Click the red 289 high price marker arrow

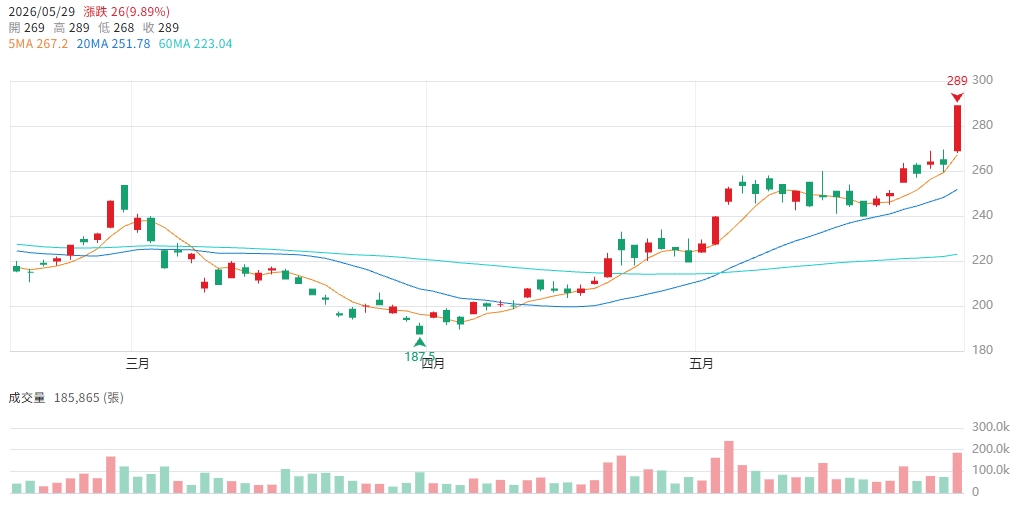957,98
